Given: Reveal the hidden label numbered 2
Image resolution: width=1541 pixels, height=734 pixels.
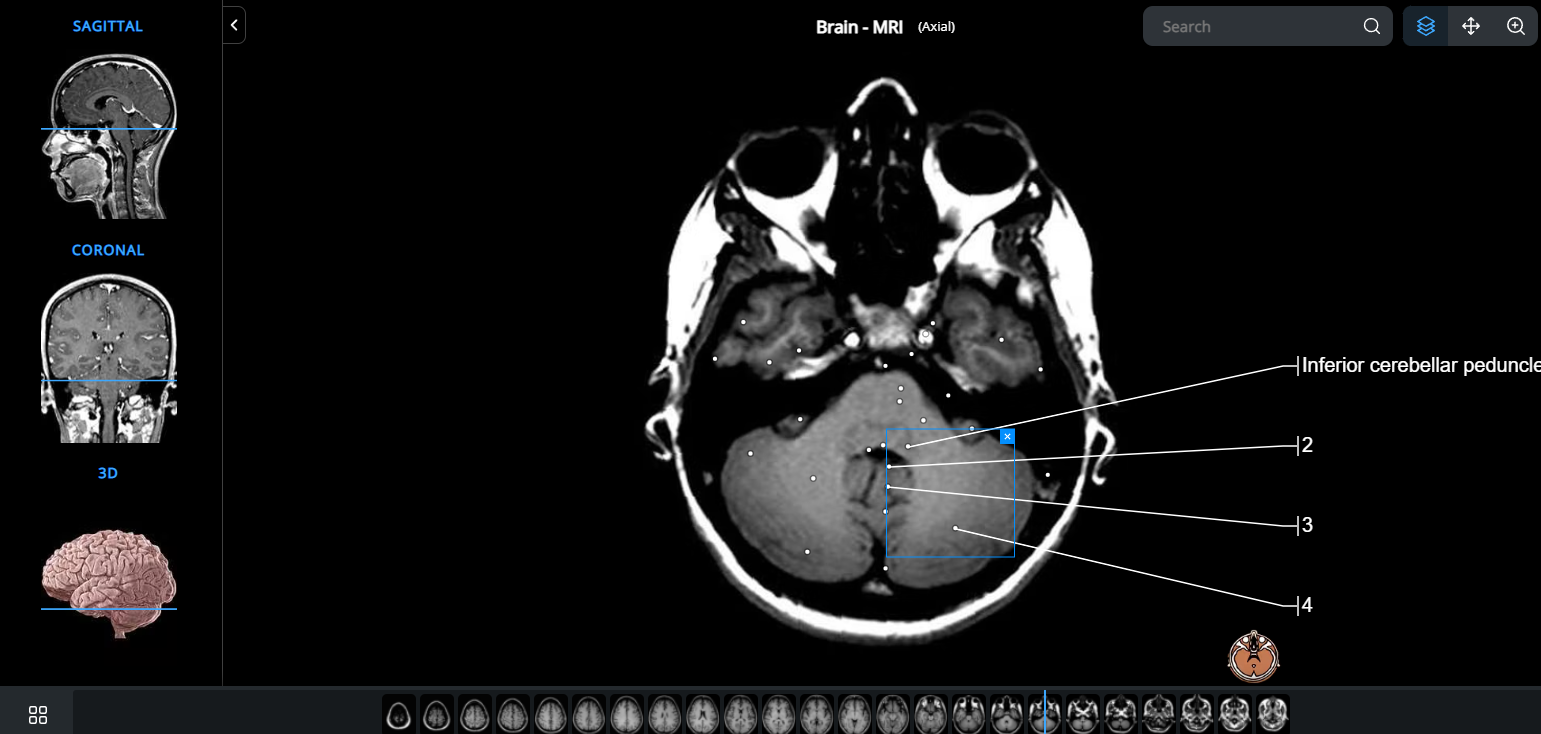Looking at the screenshot, I should 1307,445.
